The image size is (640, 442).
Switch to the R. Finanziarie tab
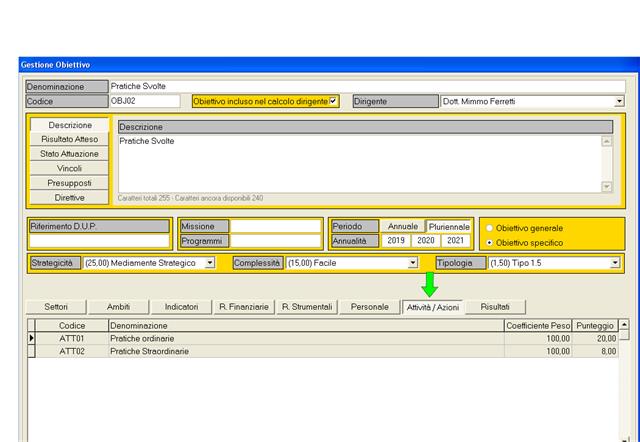(243, 307)
